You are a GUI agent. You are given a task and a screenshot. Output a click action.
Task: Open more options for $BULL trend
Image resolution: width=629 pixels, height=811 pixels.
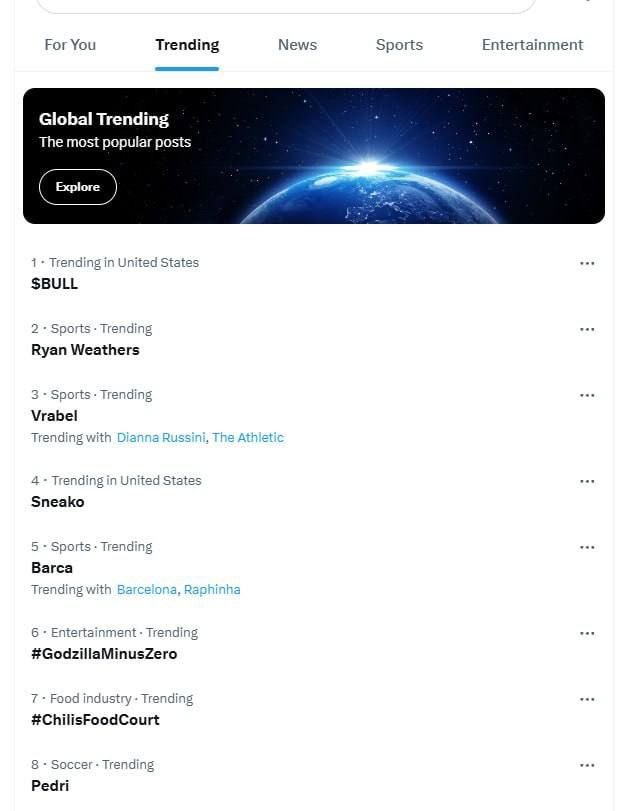(587, 263)
